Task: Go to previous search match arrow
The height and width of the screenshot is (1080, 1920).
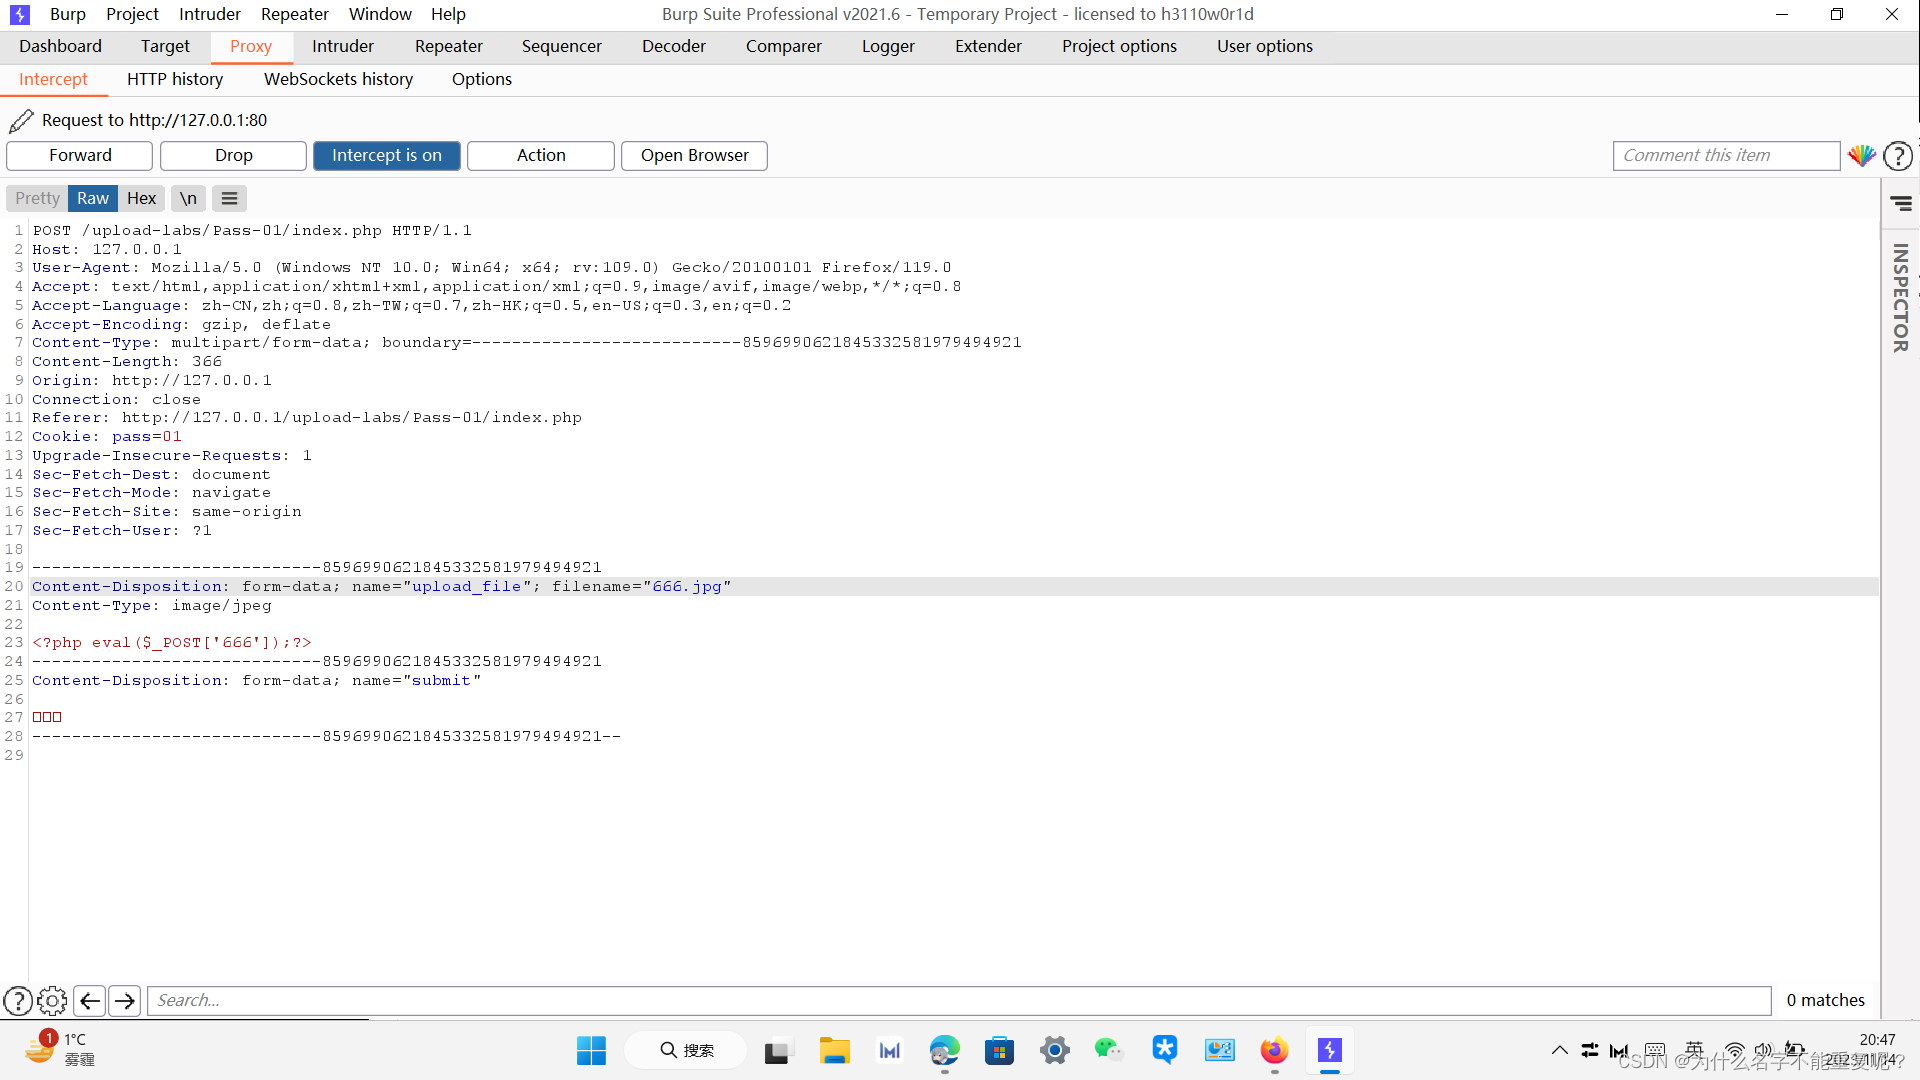Action: 90,1000
